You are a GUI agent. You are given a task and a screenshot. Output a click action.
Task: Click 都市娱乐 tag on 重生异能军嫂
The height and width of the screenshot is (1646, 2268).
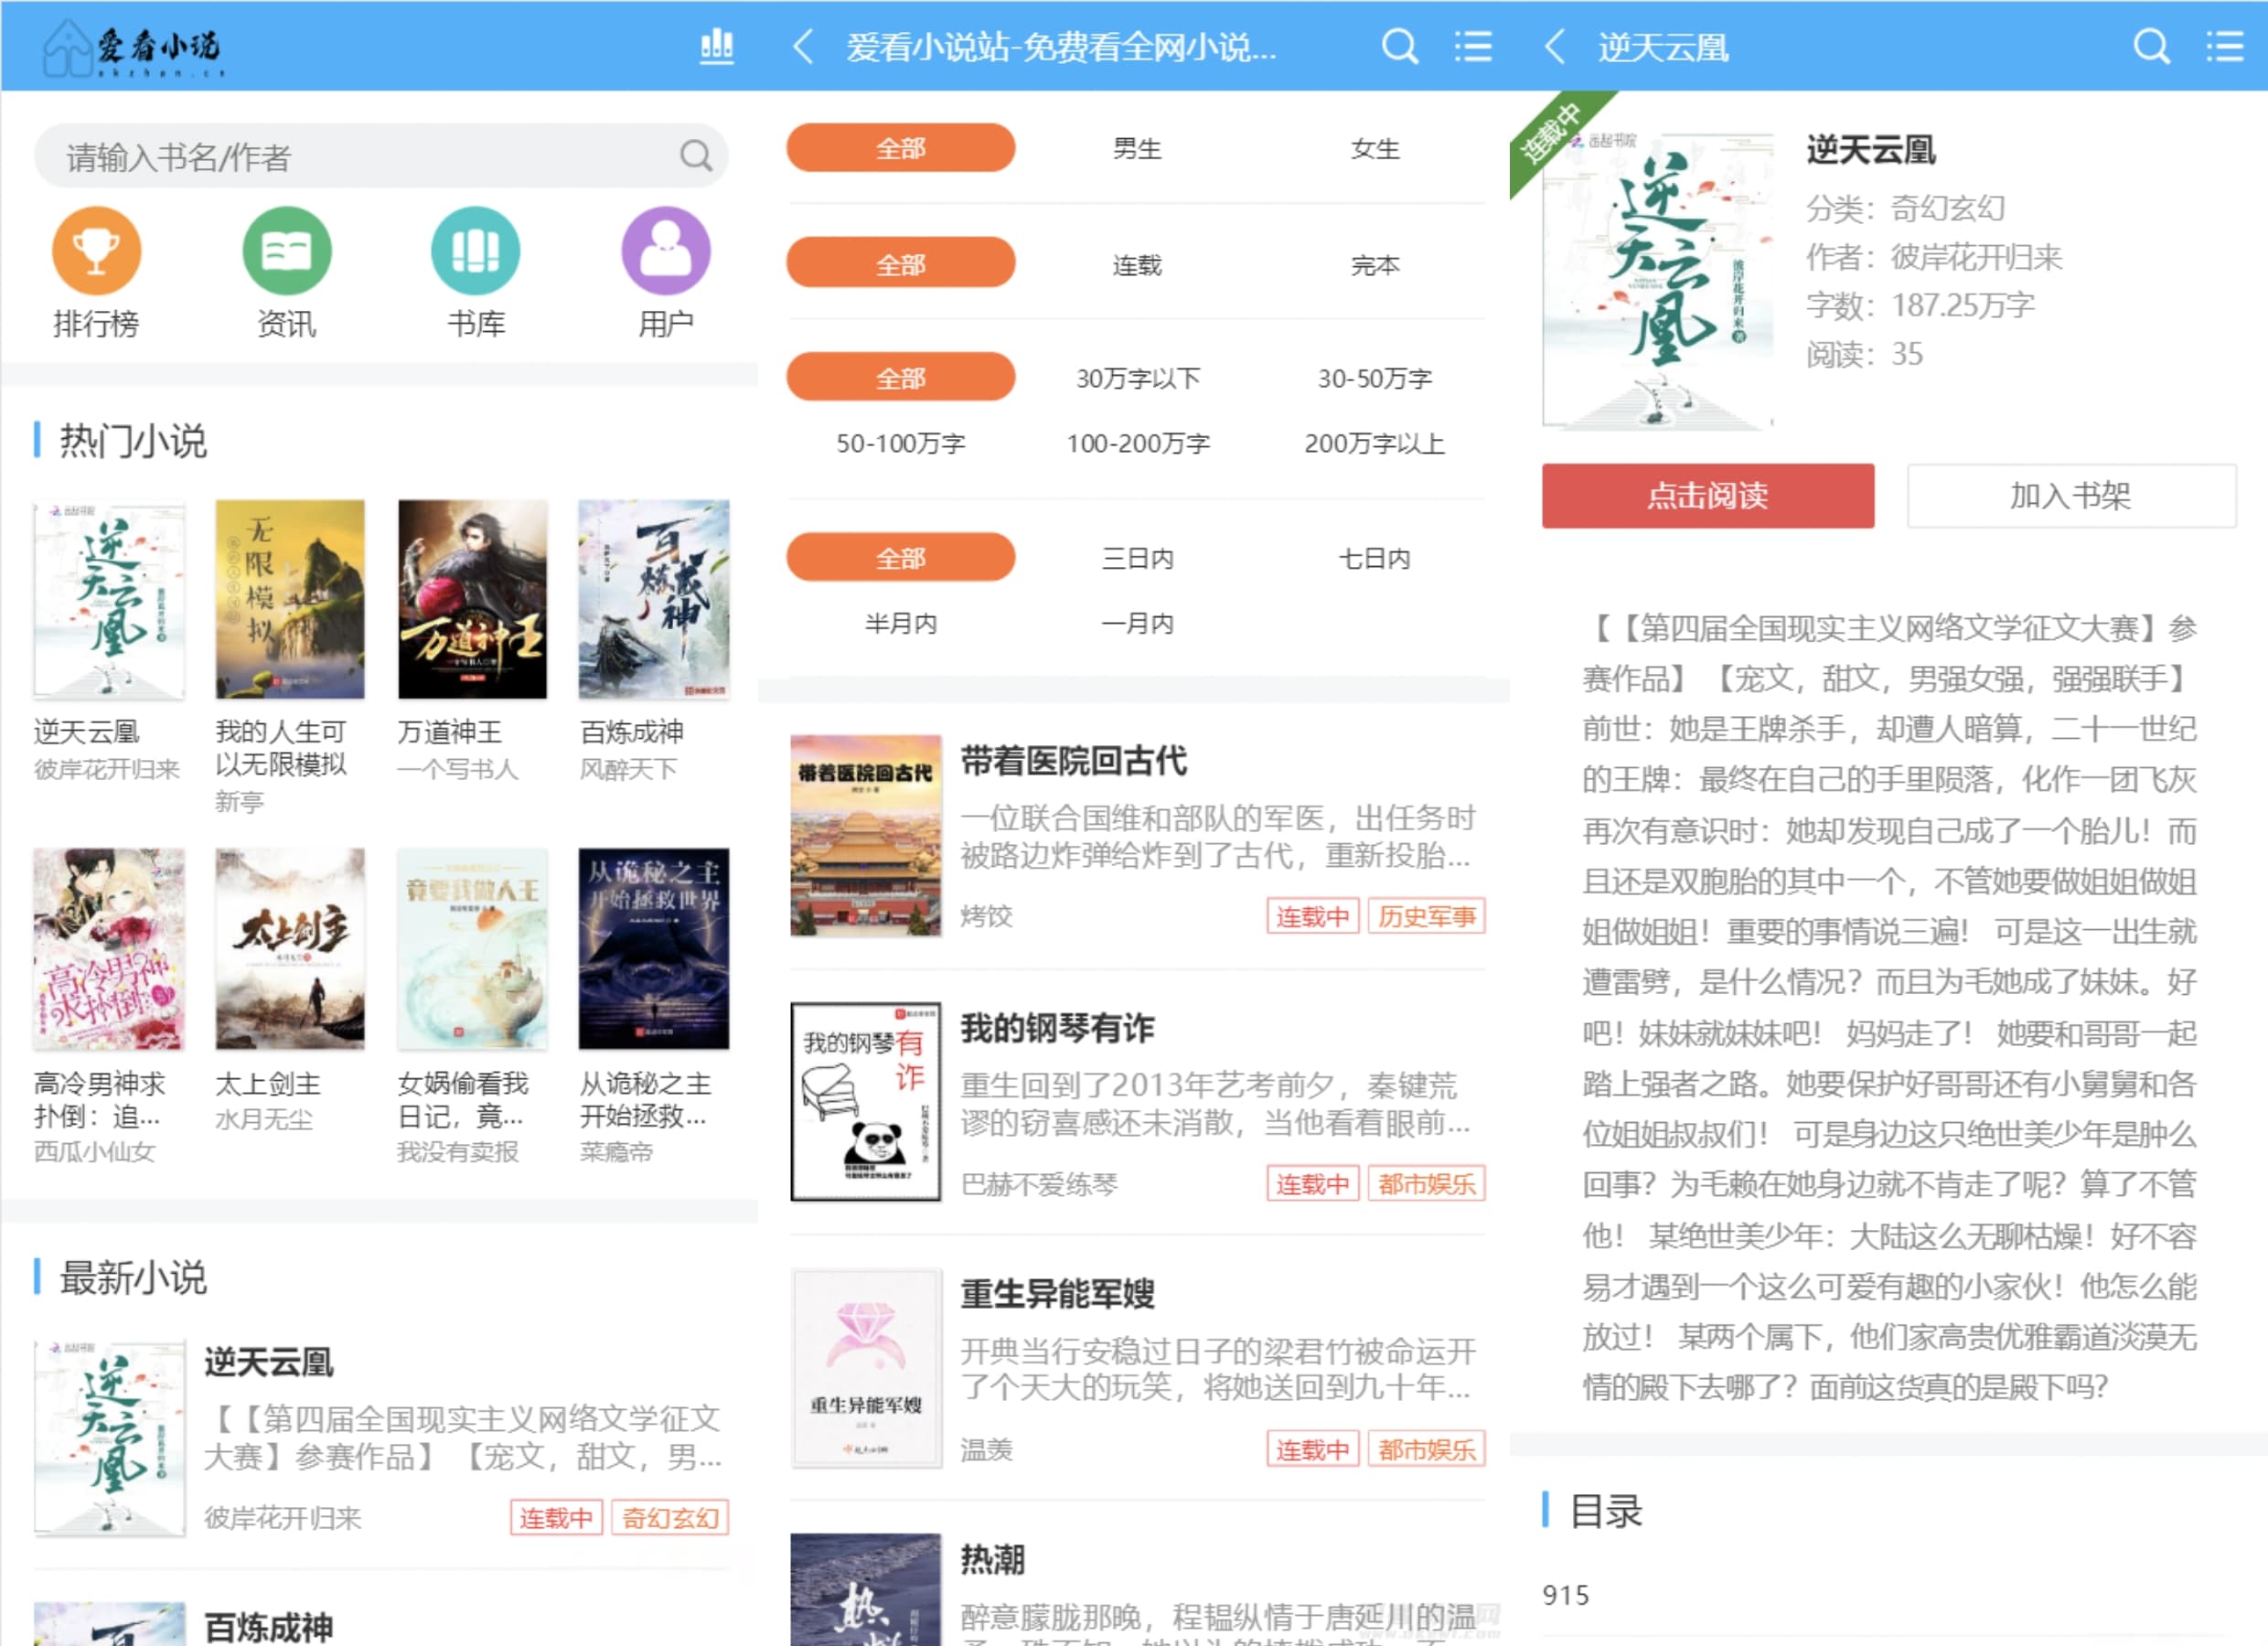click(x=1426, y=1449)
